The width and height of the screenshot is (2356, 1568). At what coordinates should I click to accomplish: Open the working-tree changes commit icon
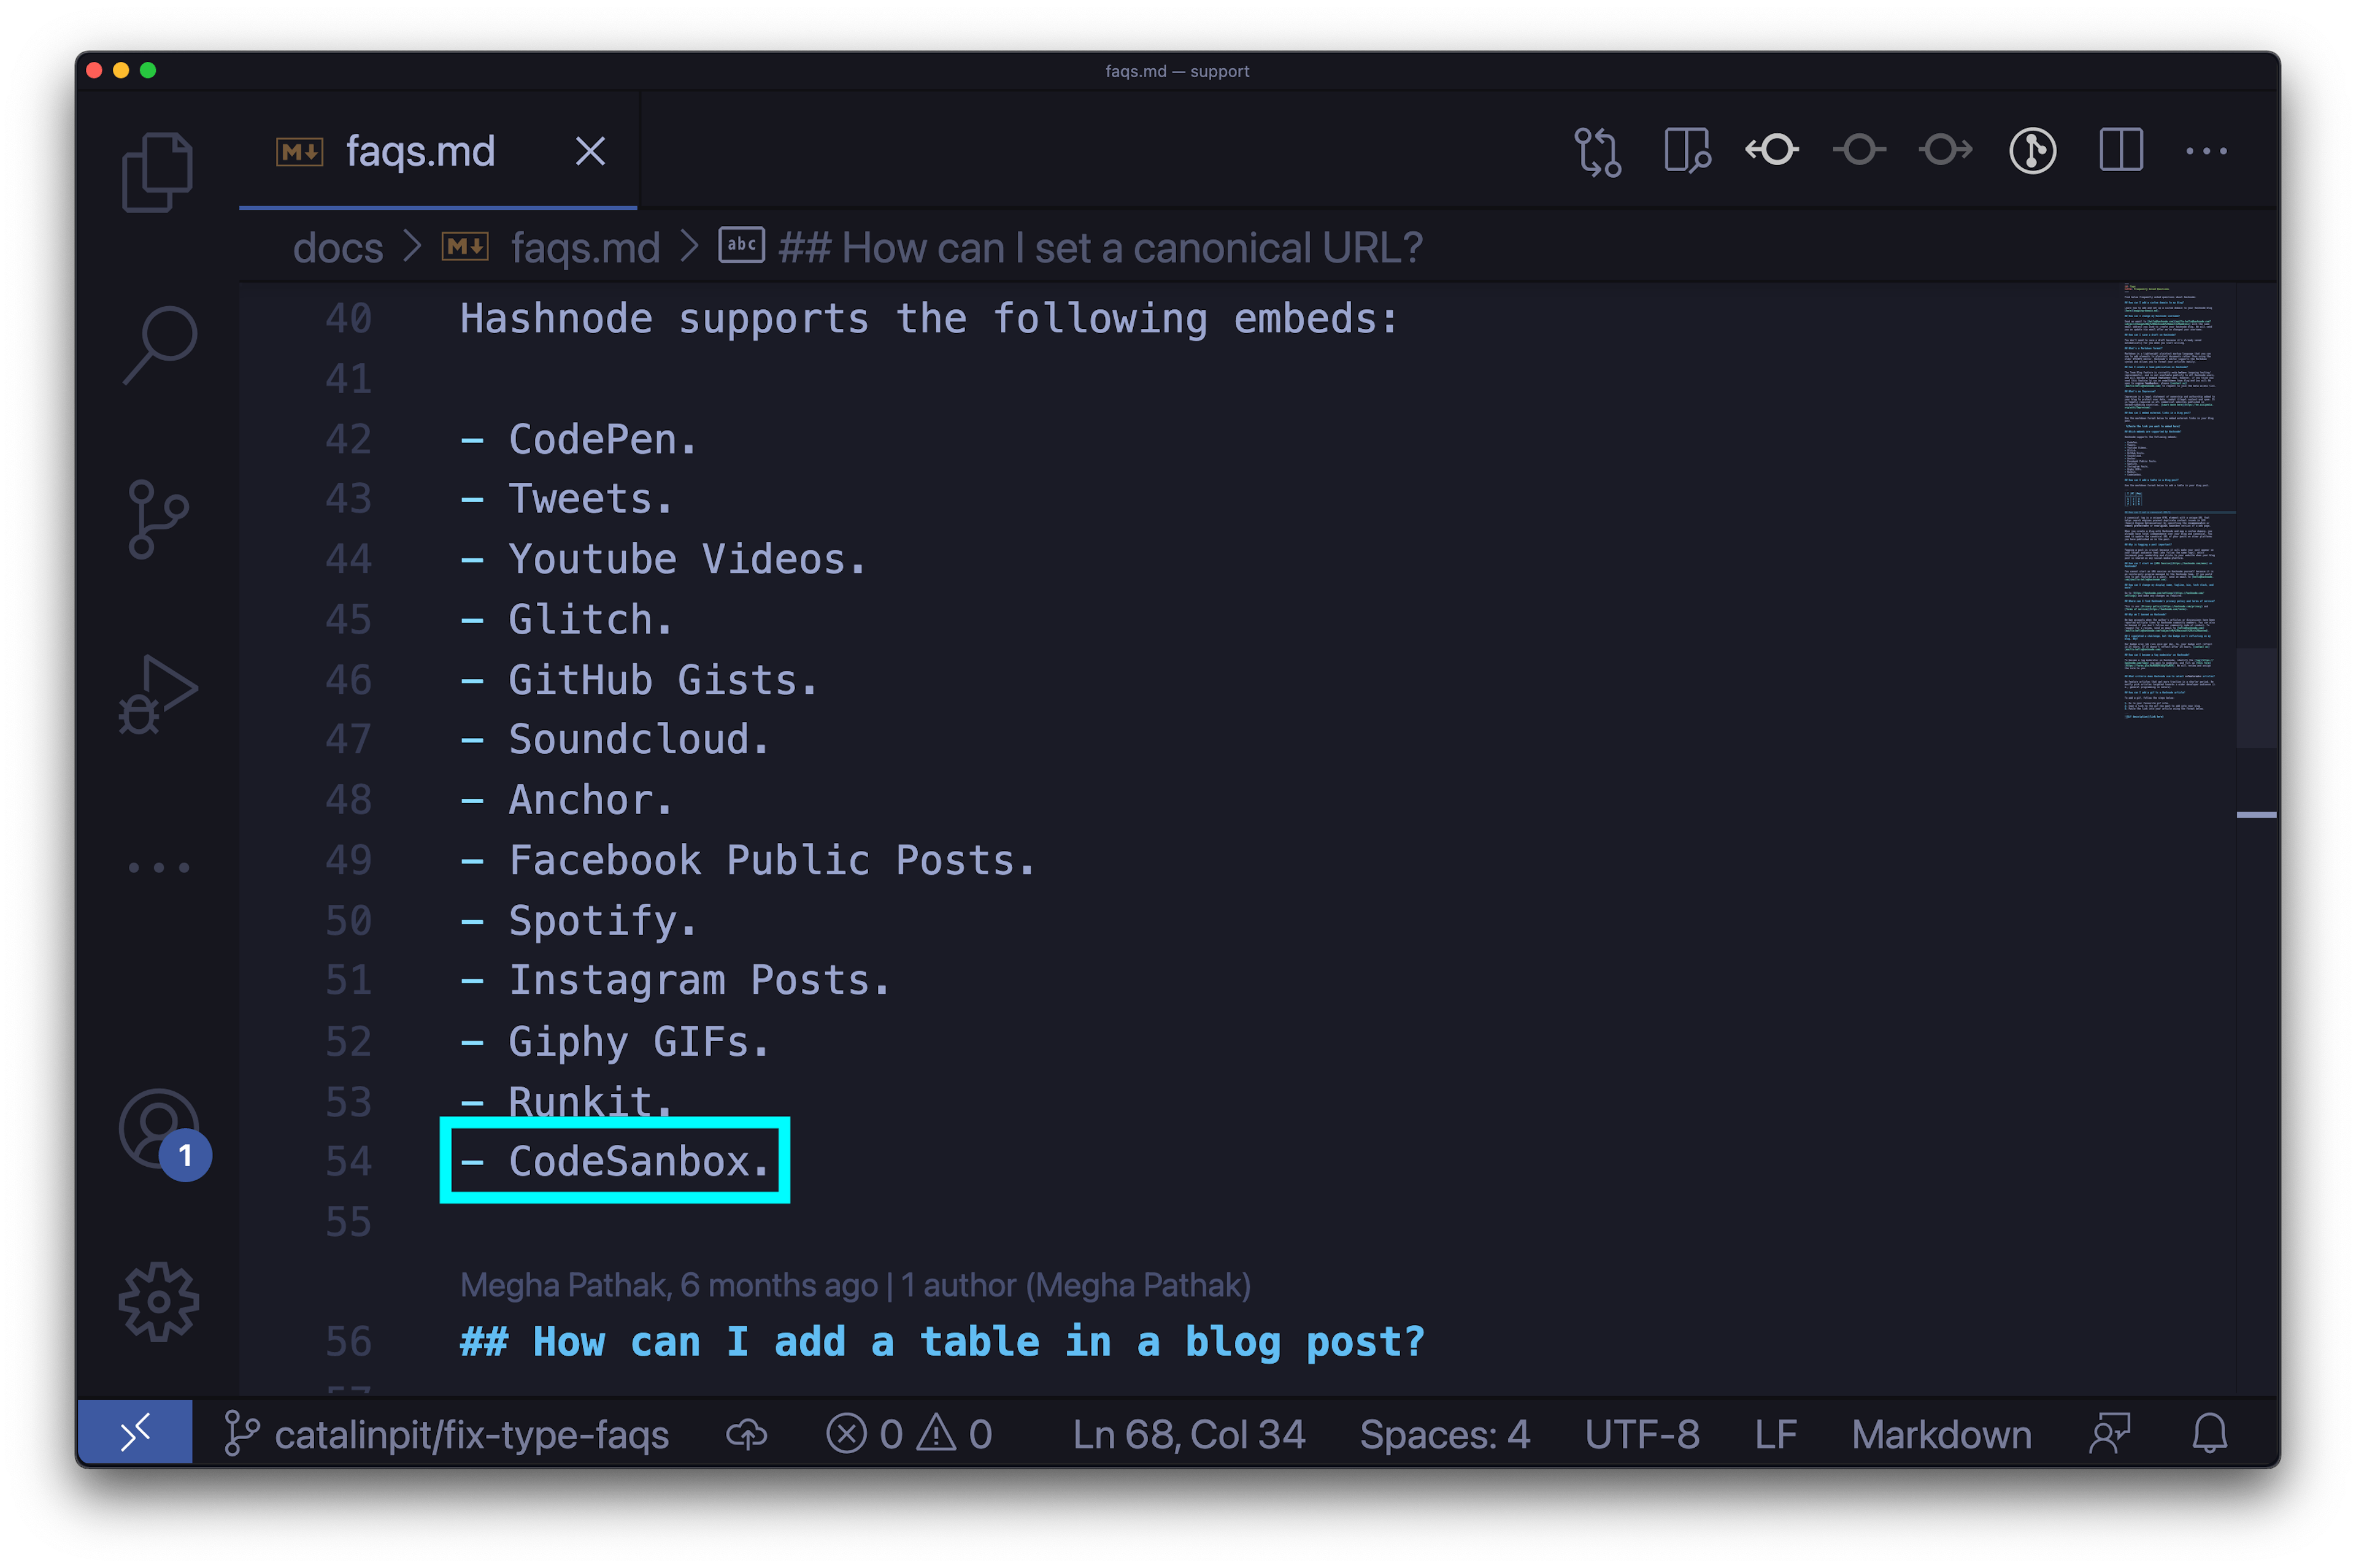(x=1859, y=150)
